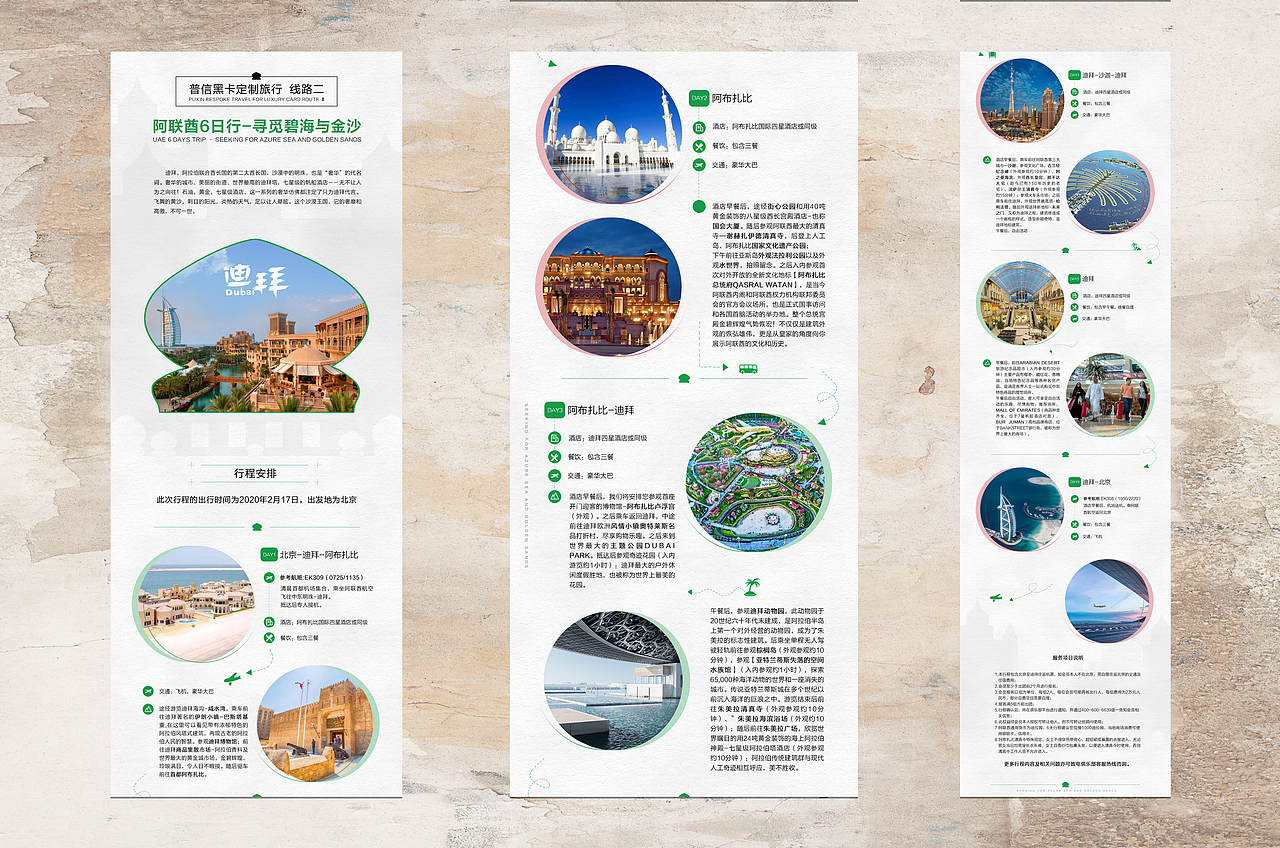Click the DAY5 badge beside 迪拜

pos(1074,279)
